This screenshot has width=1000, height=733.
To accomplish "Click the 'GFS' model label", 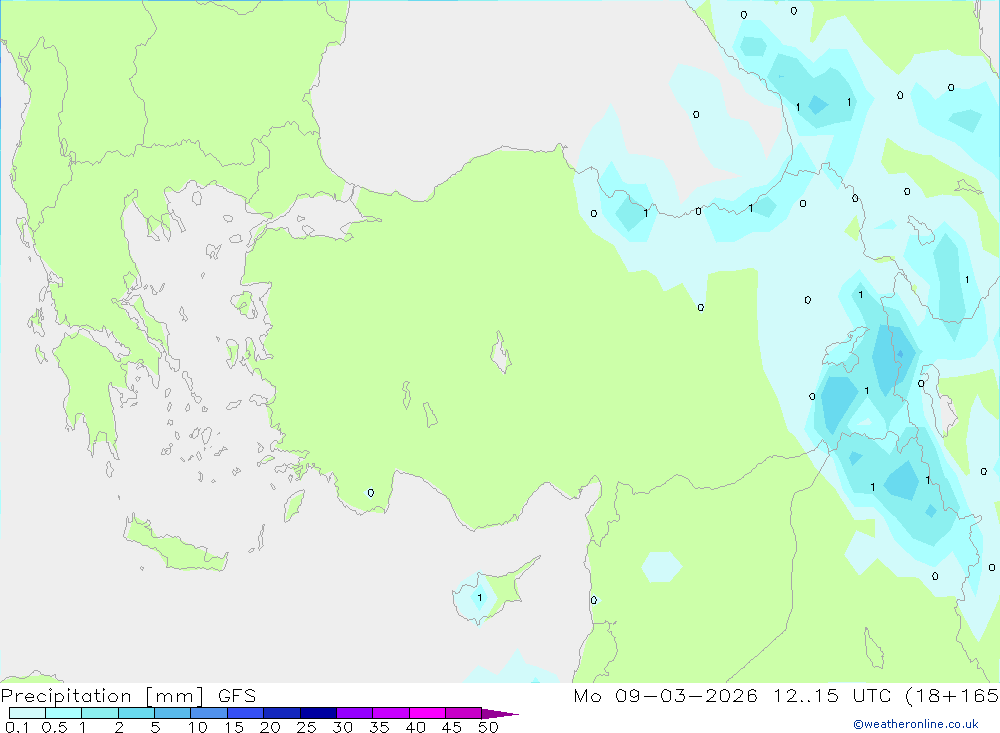I will (237, 696).
